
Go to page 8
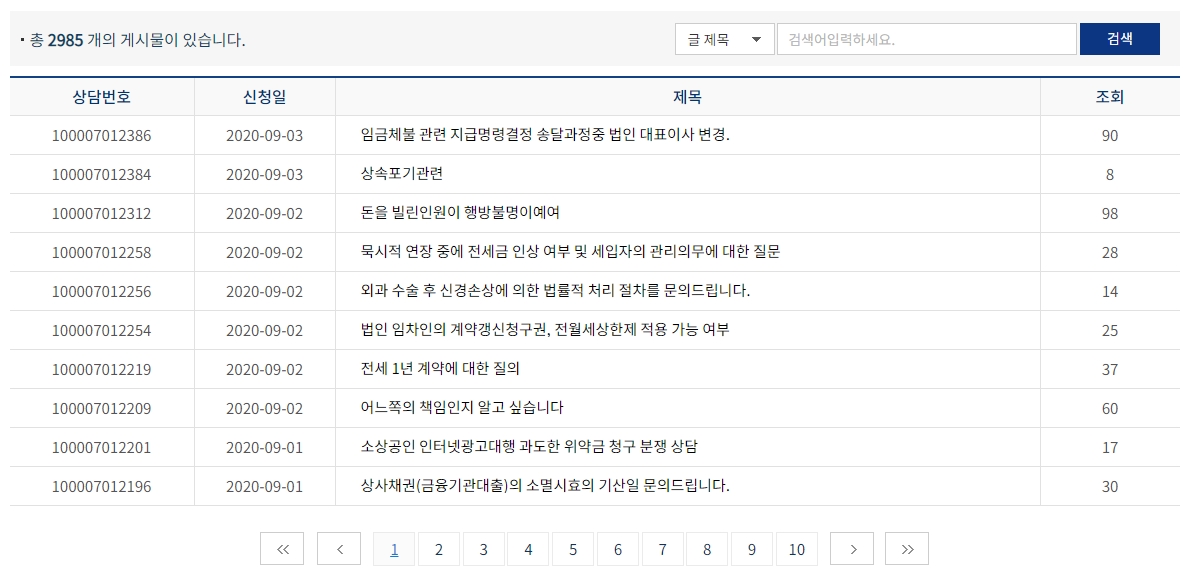click(706, 549)
